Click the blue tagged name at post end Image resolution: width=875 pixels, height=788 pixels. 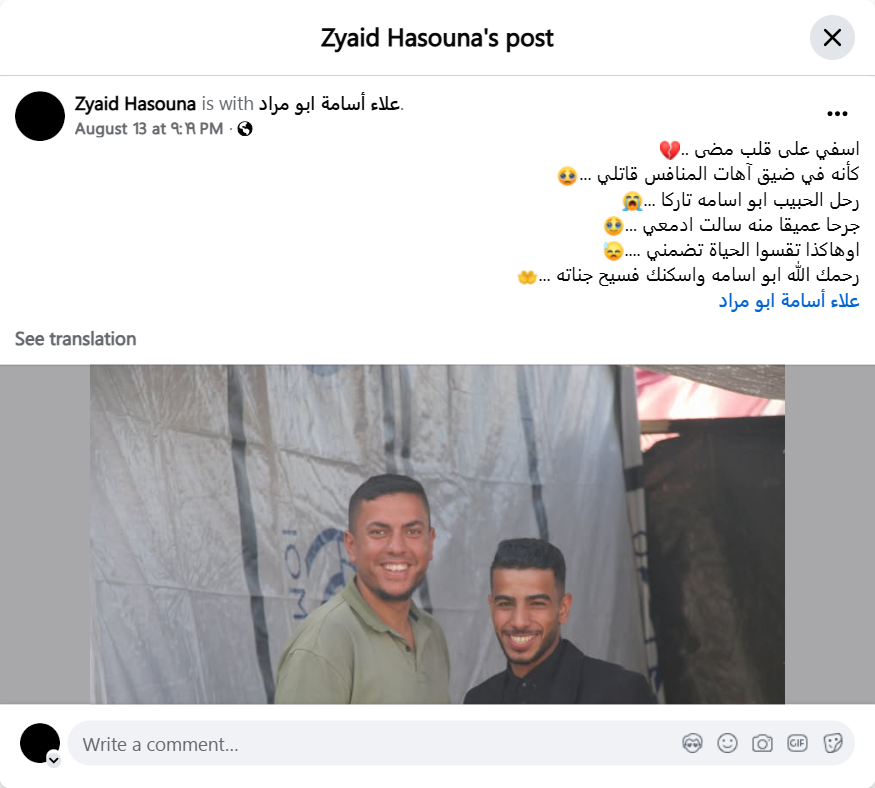click(x=789, y=301)
